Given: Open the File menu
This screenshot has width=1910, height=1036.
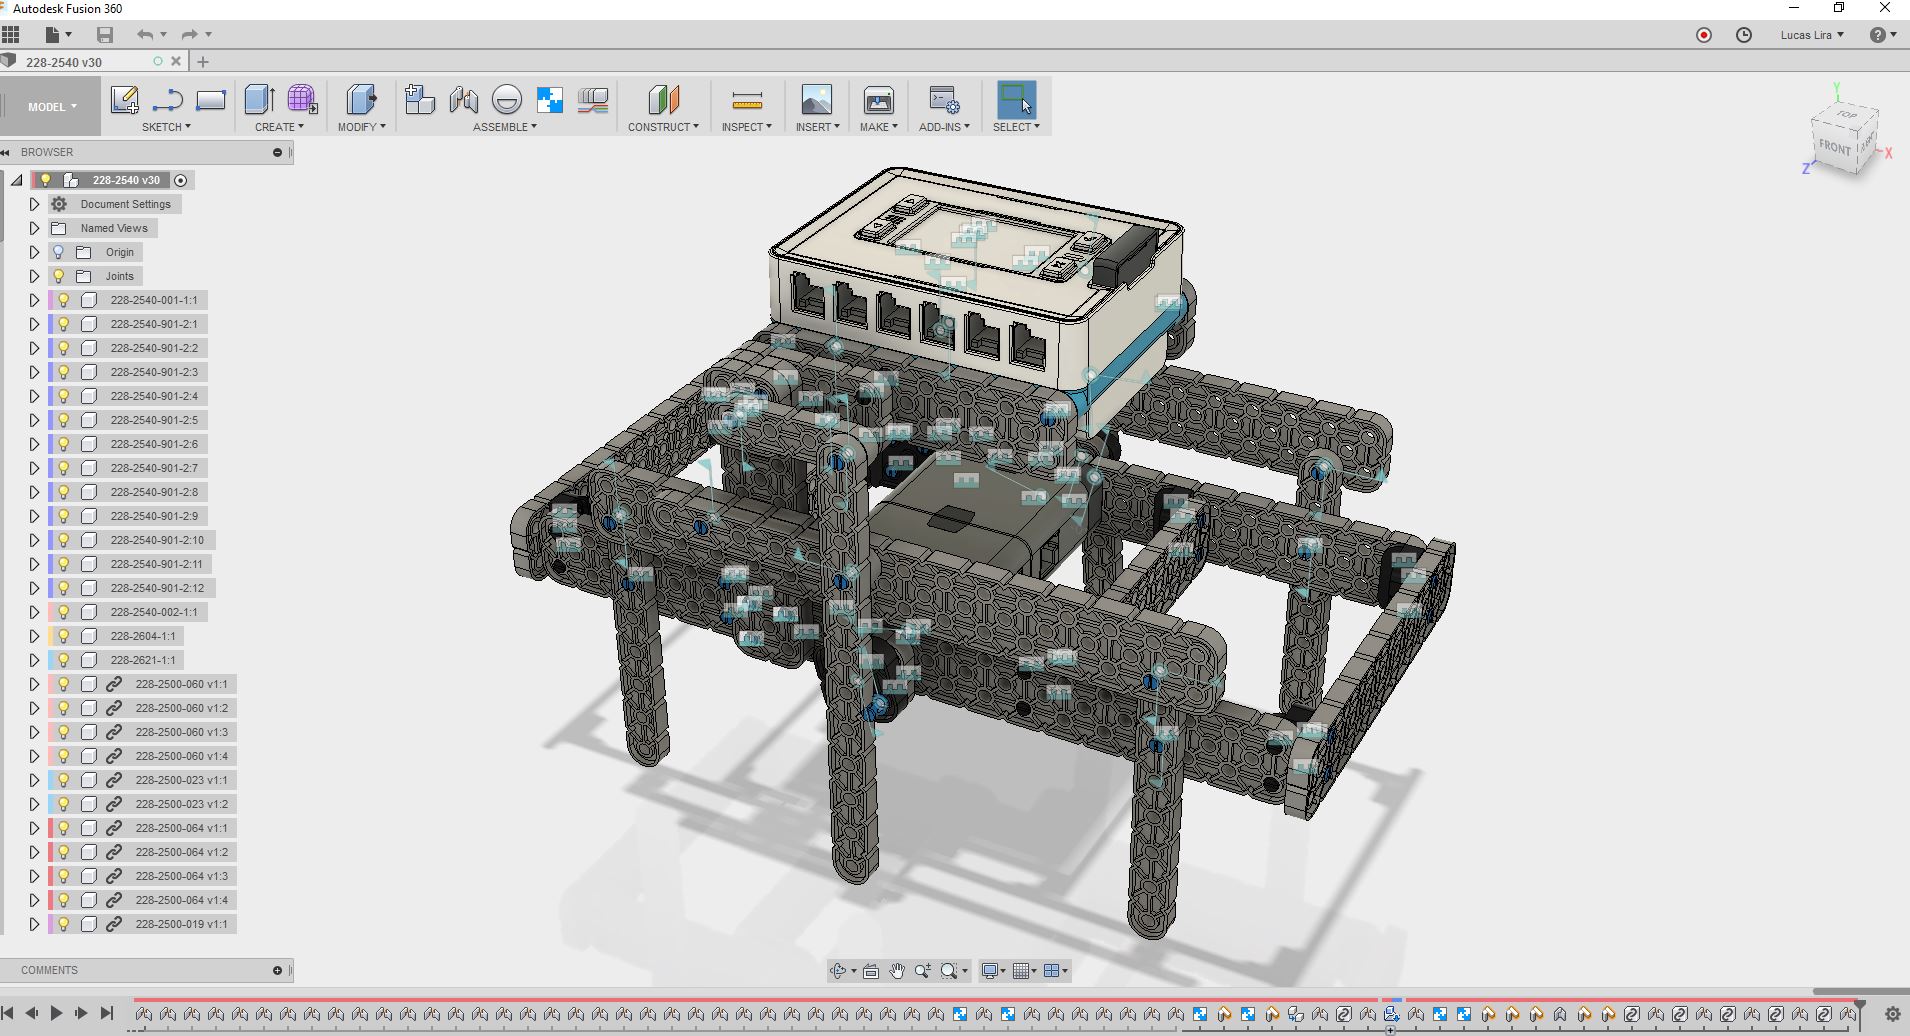Looking at the screenshot, I should click(53, 34).
